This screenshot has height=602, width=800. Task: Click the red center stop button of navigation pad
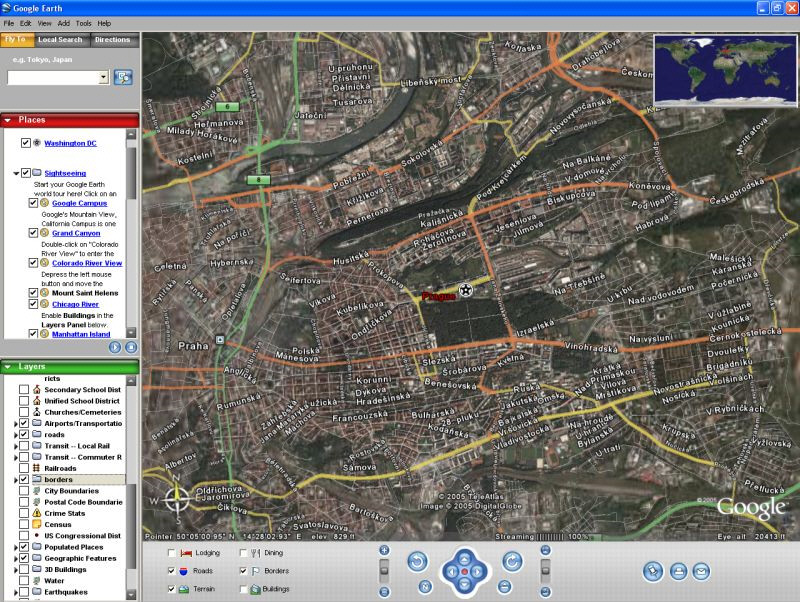click(464, 572)
